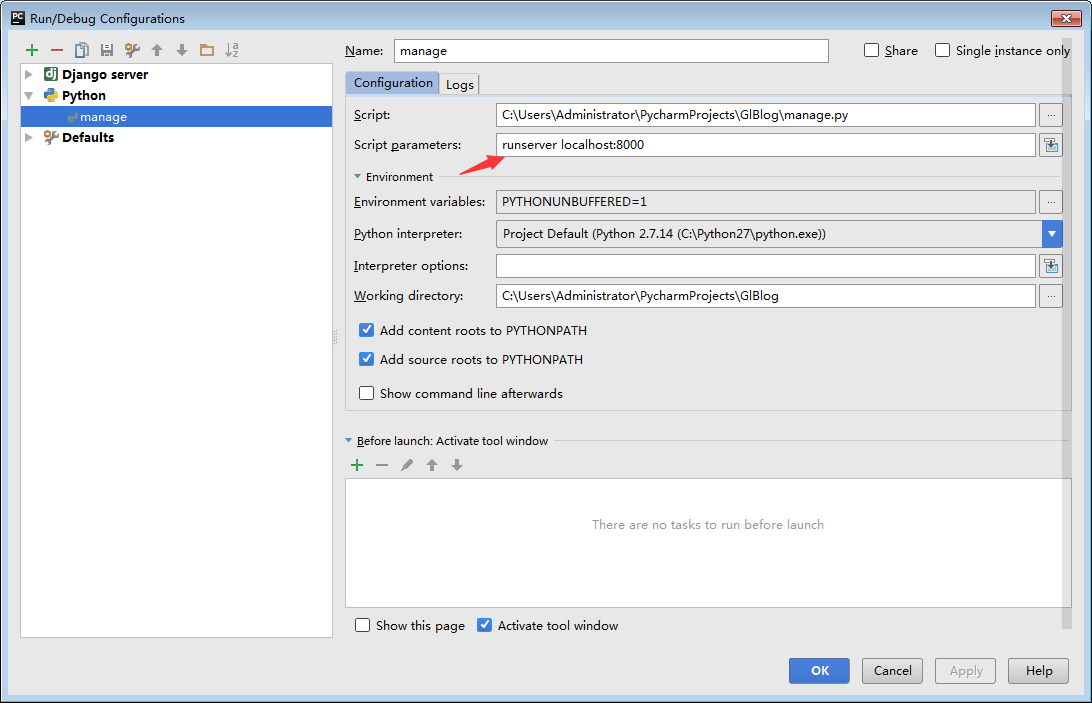1092x703 pixels.
Task: Move before-launch task up
Action: point(432,465)
